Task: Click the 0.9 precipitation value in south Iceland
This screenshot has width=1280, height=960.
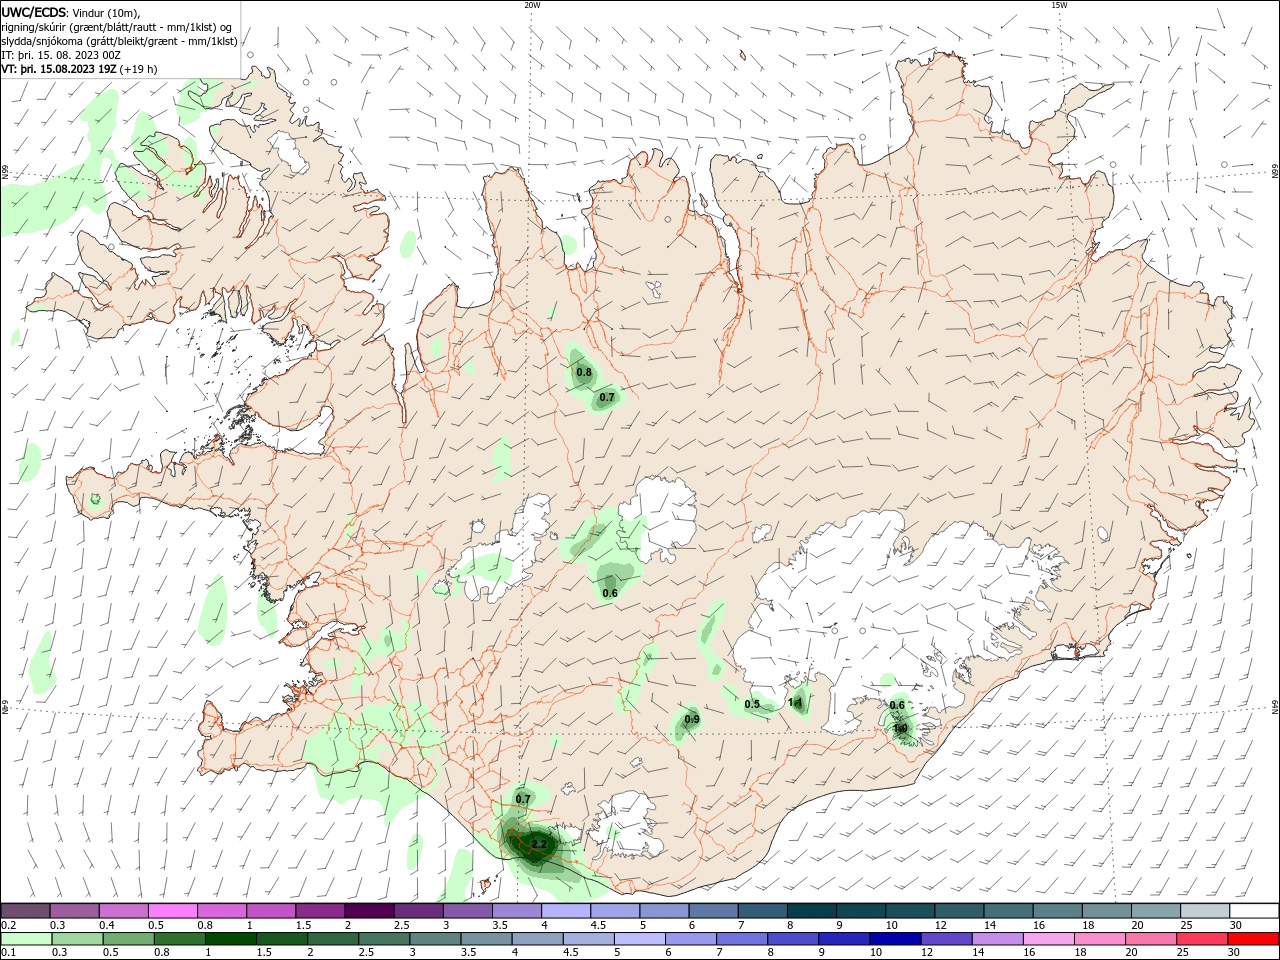Action: 692,720
